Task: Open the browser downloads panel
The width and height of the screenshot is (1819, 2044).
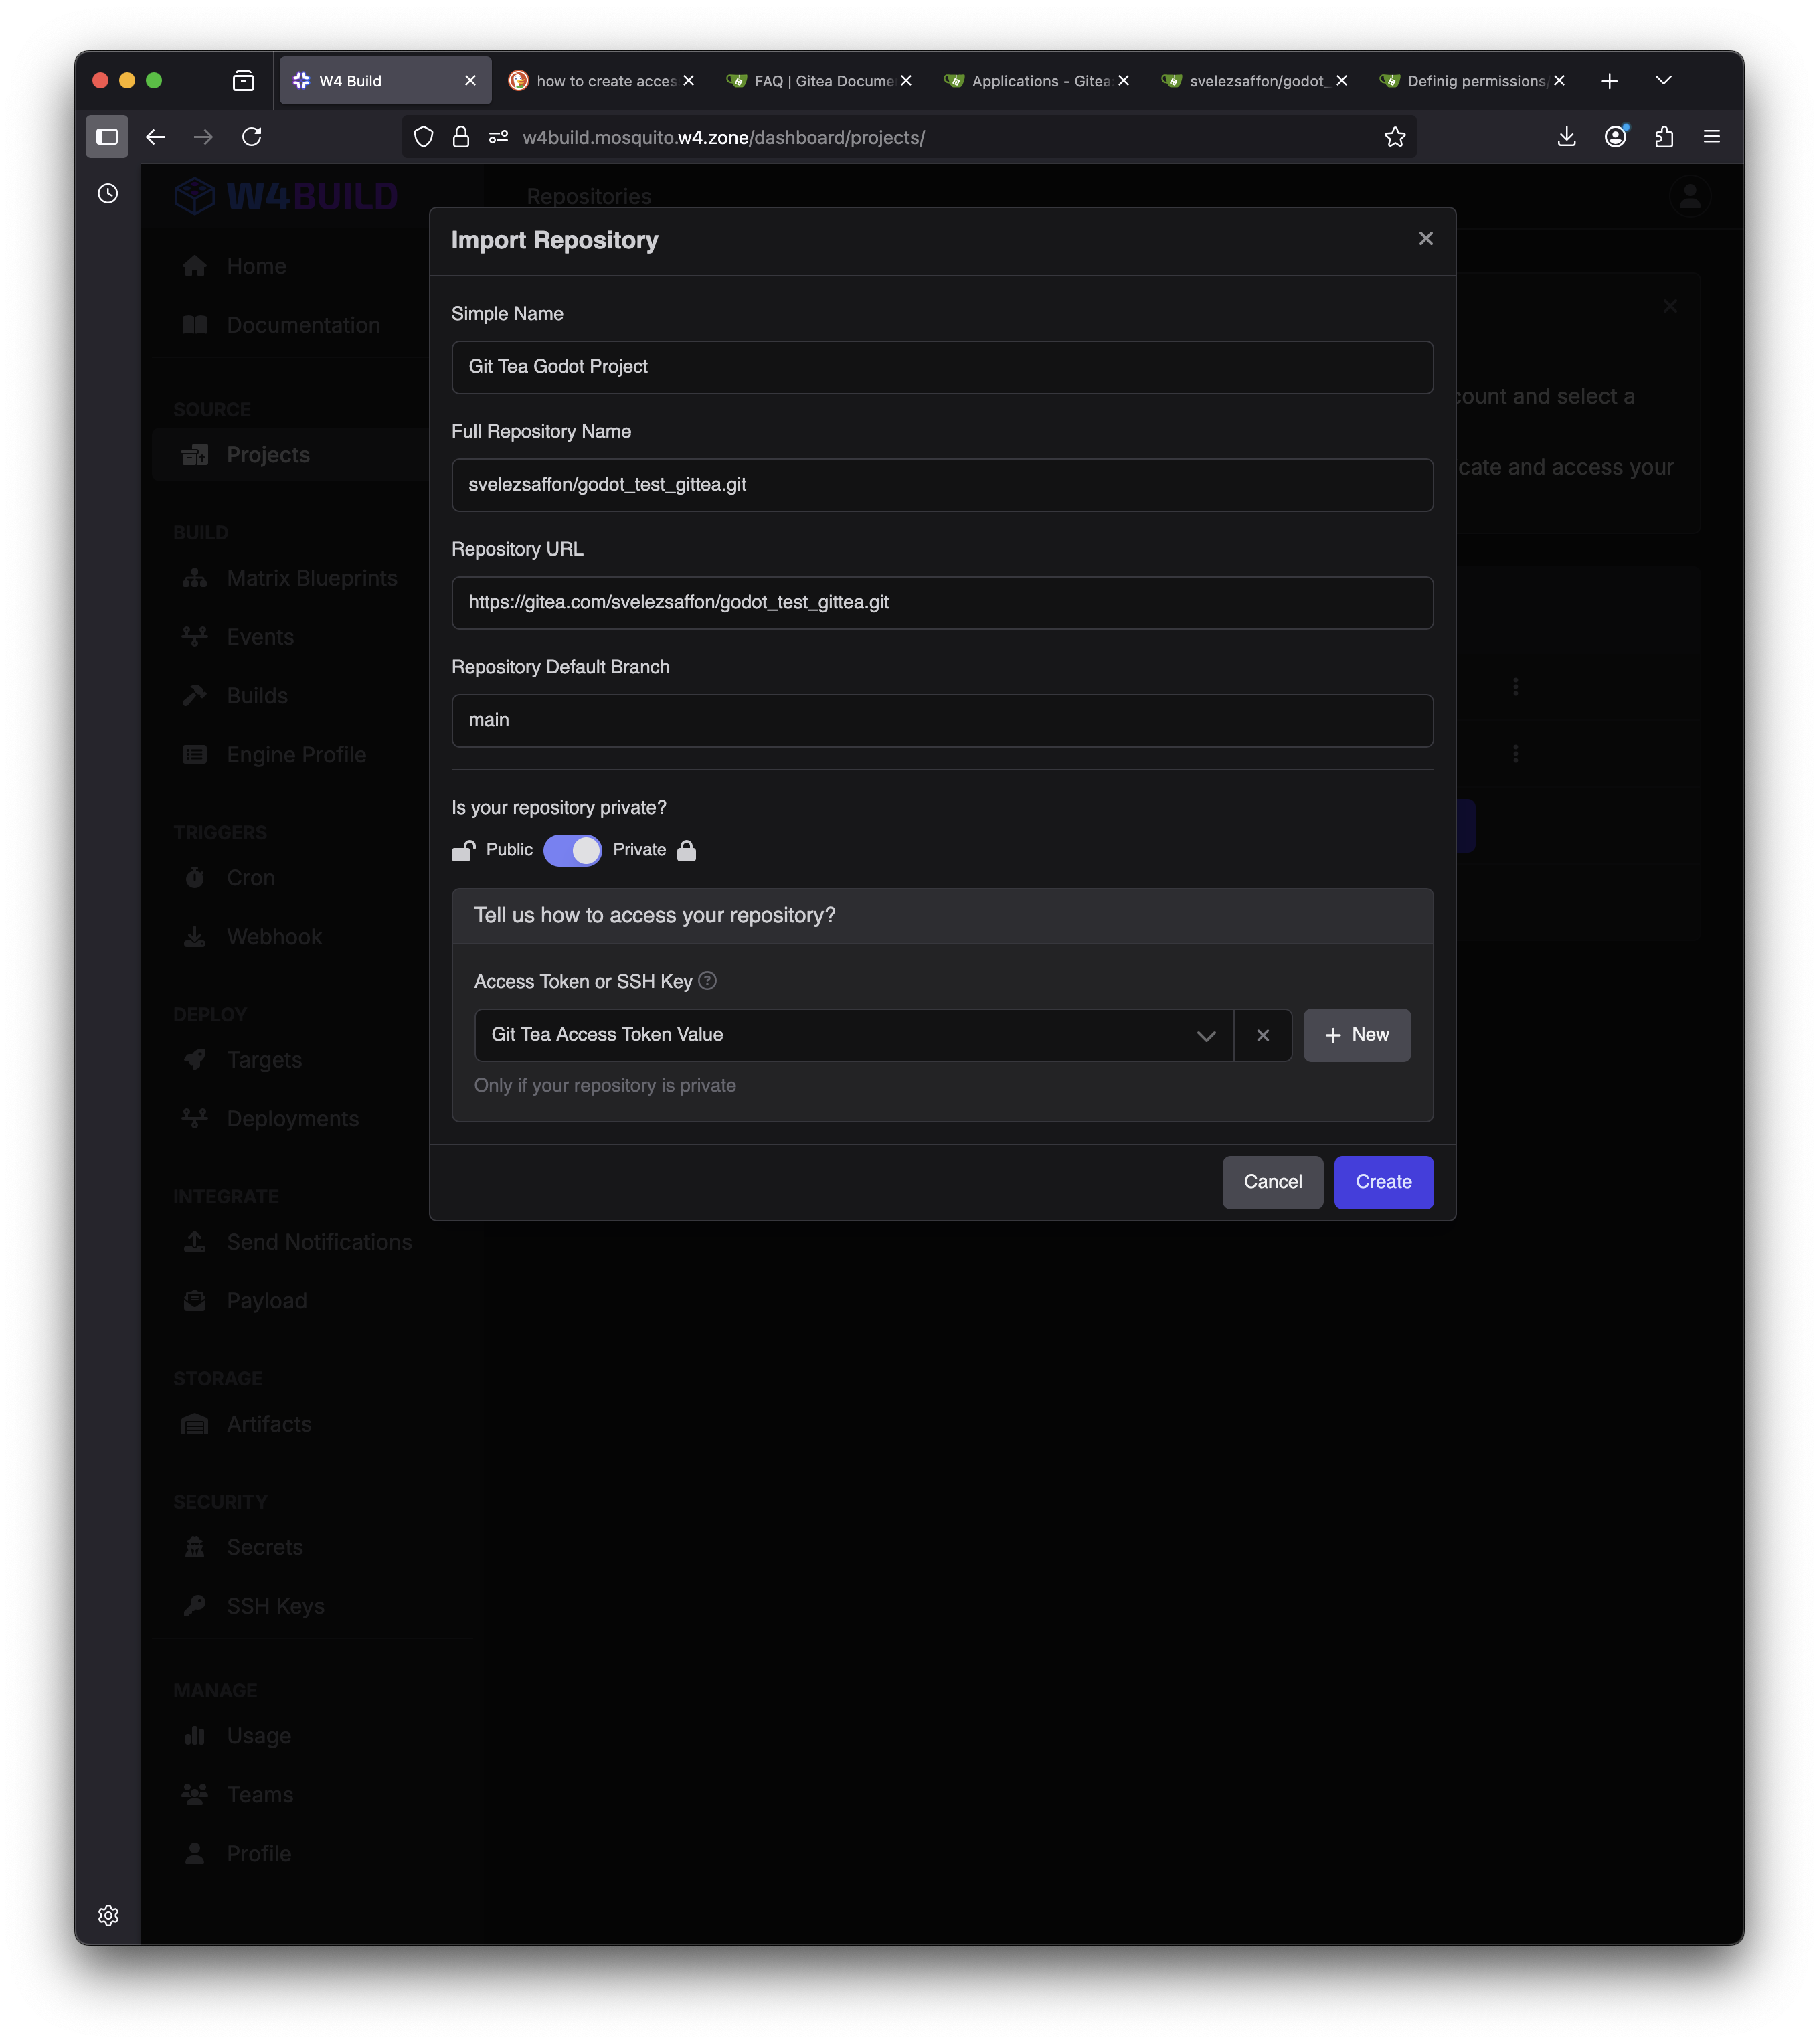Action: point(1566,137)
